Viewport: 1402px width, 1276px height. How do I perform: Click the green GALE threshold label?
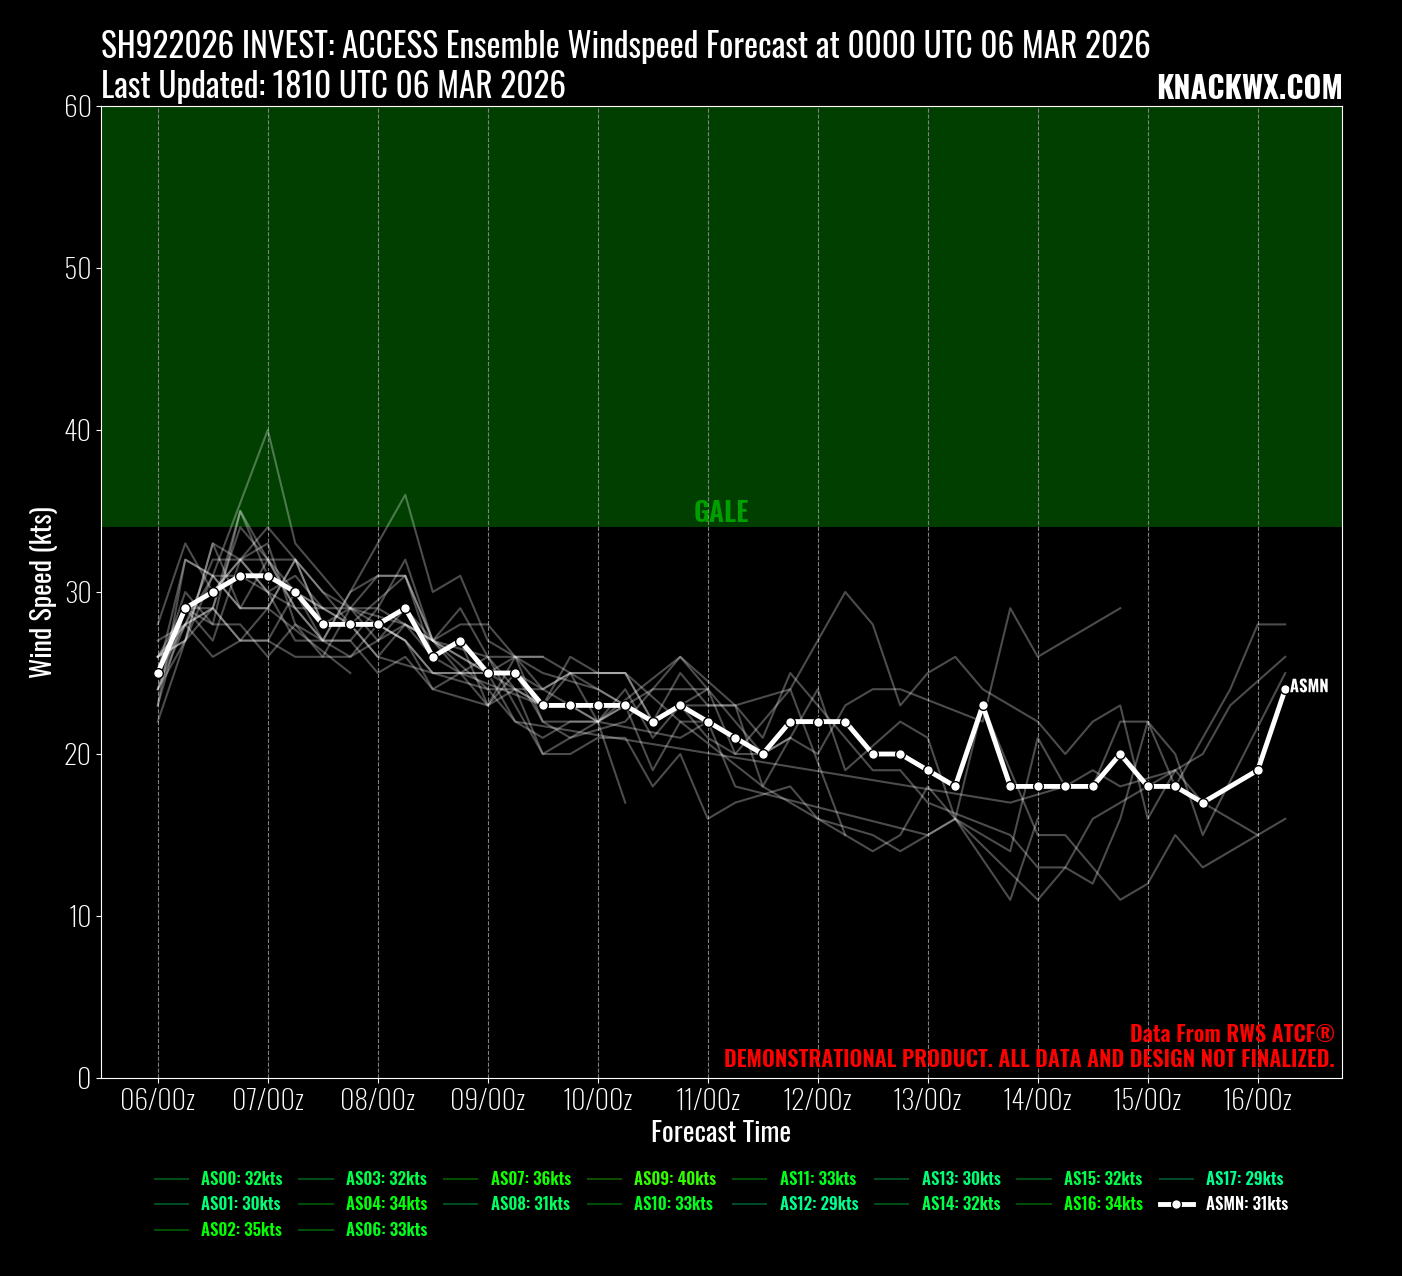[x=721, y=512]
